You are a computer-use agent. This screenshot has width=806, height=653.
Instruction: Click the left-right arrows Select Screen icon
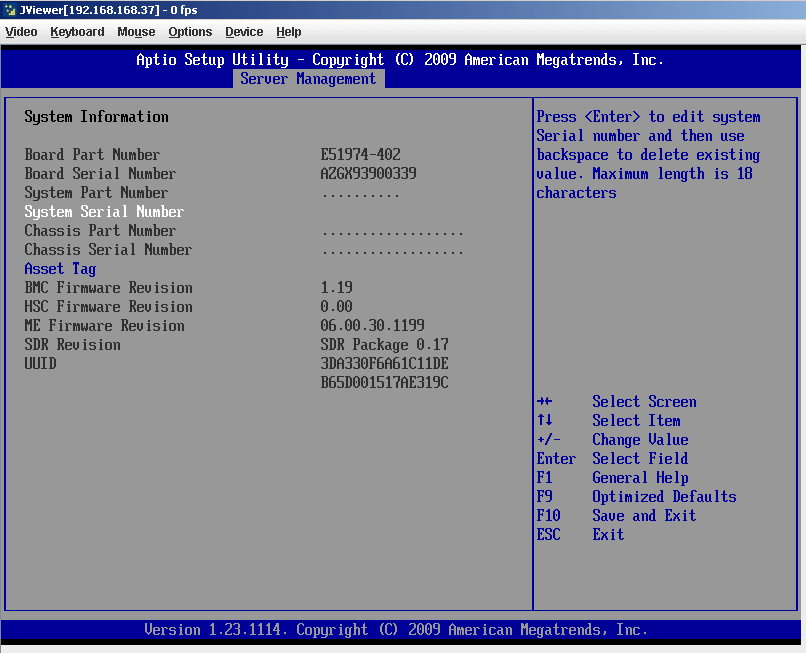(544, 402)
